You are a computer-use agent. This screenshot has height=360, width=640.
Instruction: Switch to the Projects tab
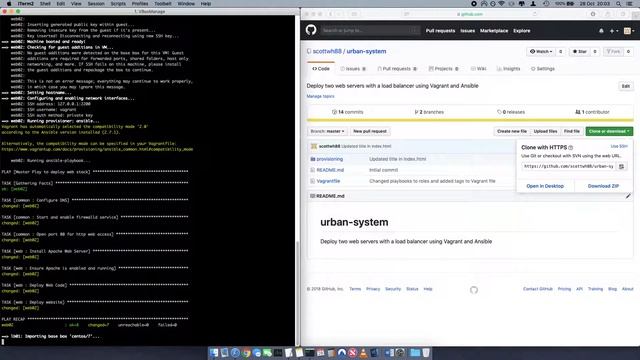pyautogui.click(x=443, y=69)
